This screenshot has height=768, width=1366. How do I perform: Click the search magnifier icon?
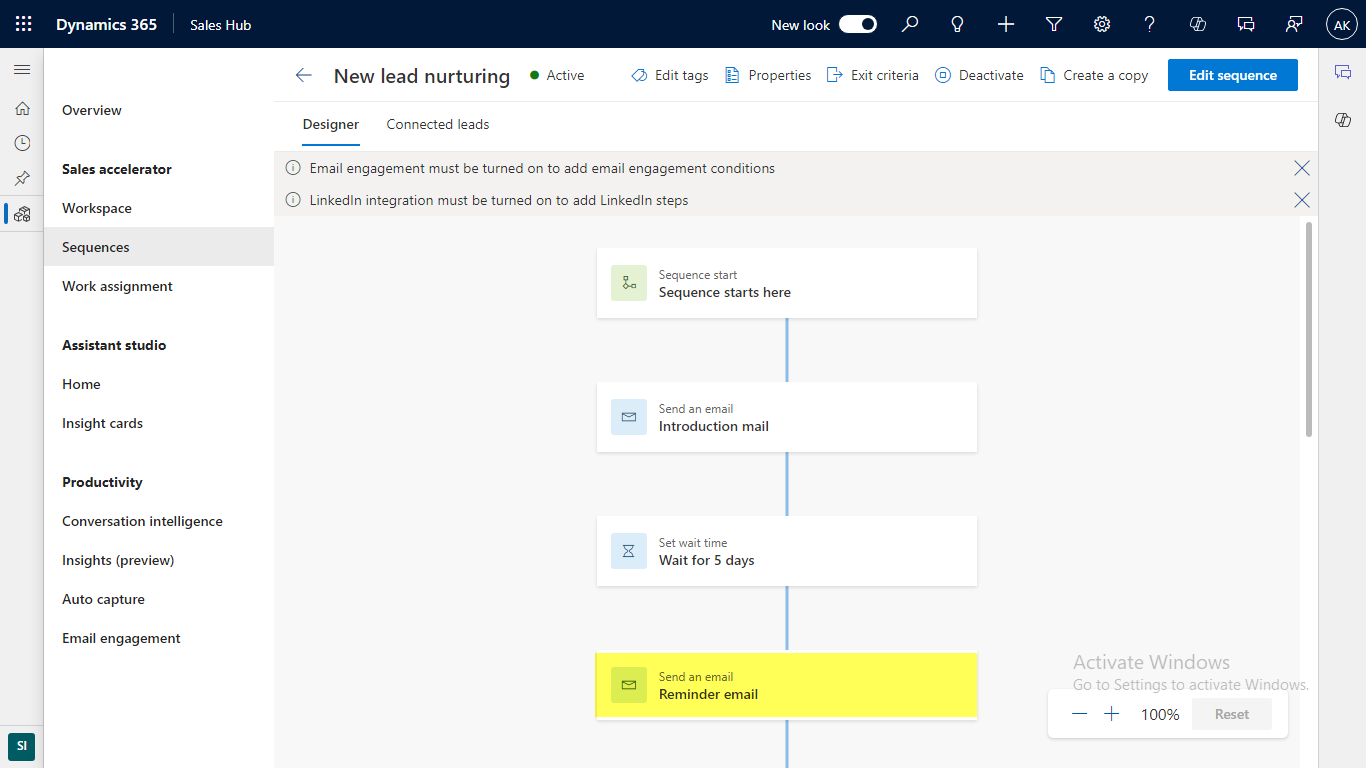tap(910, 24)
